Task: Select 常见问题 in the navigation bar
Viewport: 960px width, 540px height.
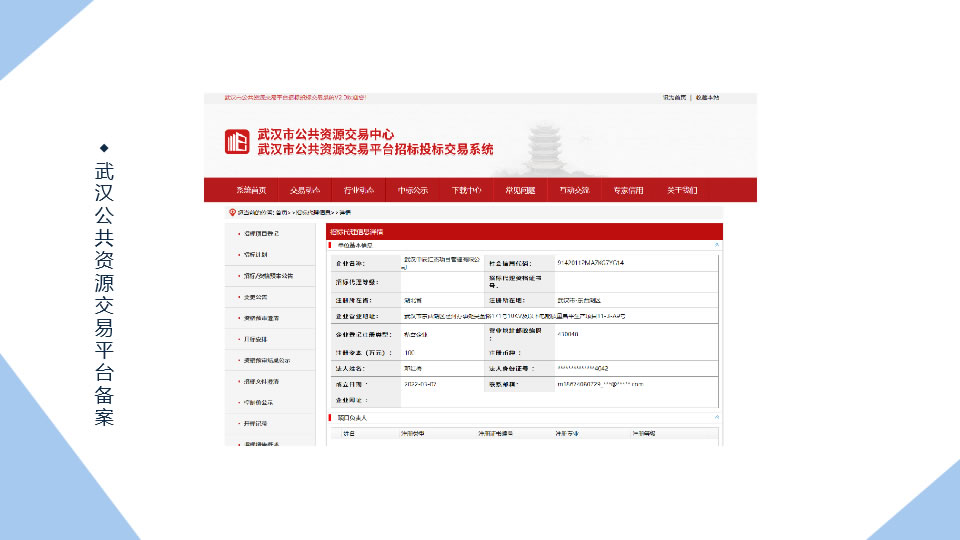Action: [520, 190]
